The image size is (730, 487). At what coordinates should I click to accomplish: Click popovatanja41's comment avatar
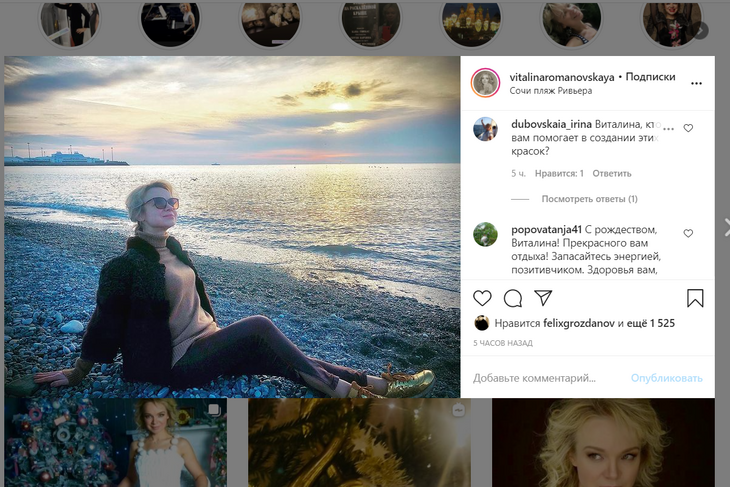click(485, 234)
